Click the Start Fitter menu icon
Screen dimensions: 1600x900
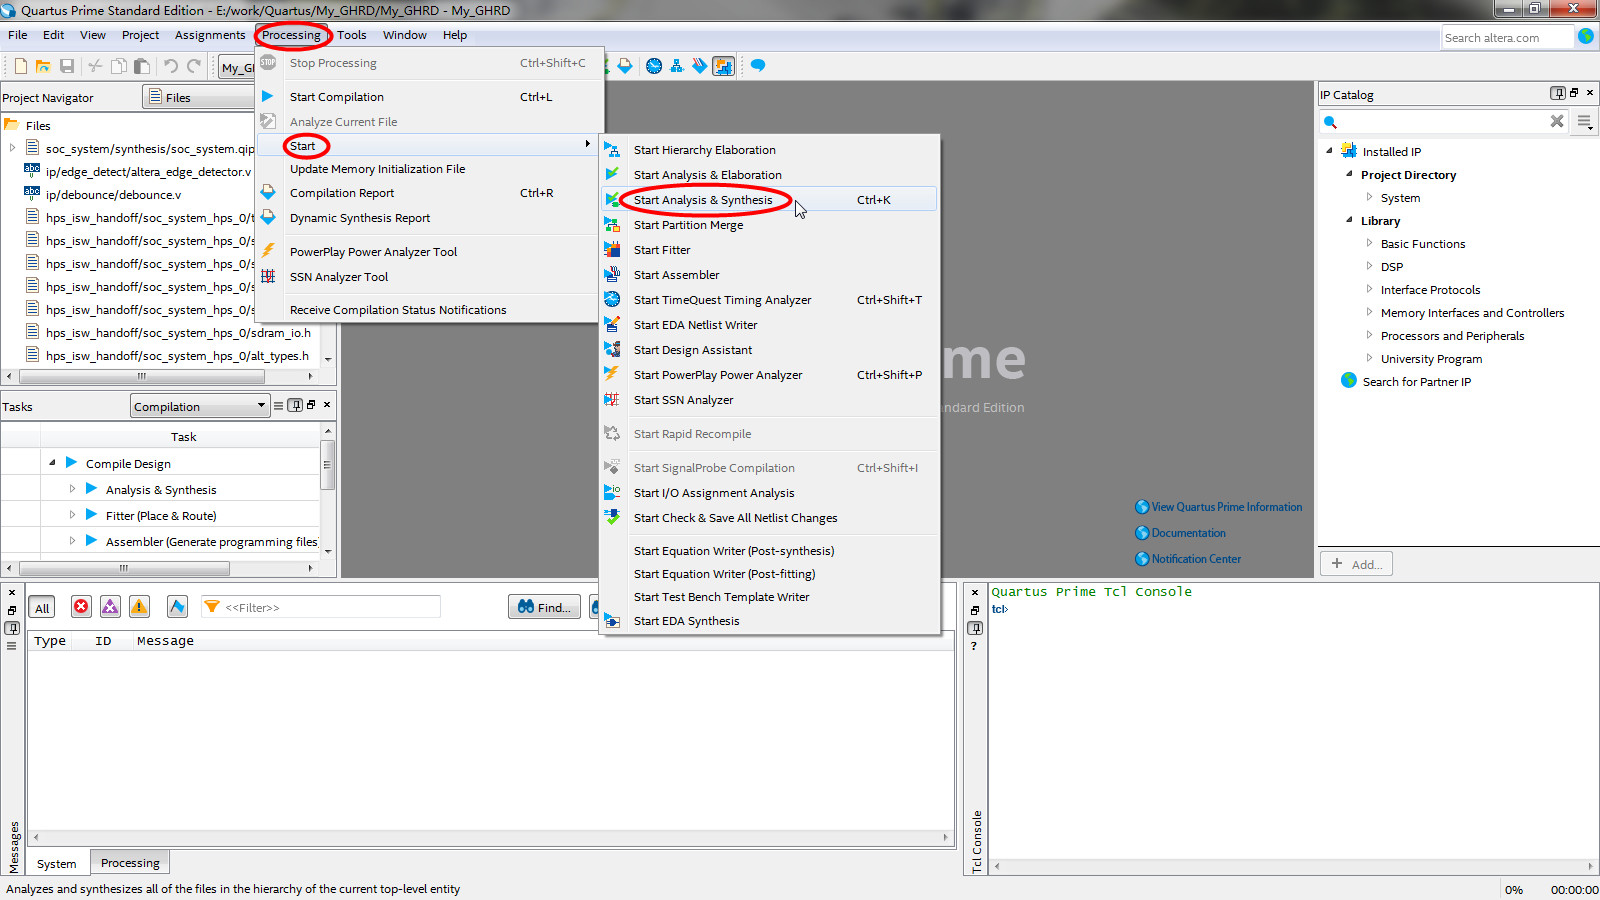pos(612,249)
